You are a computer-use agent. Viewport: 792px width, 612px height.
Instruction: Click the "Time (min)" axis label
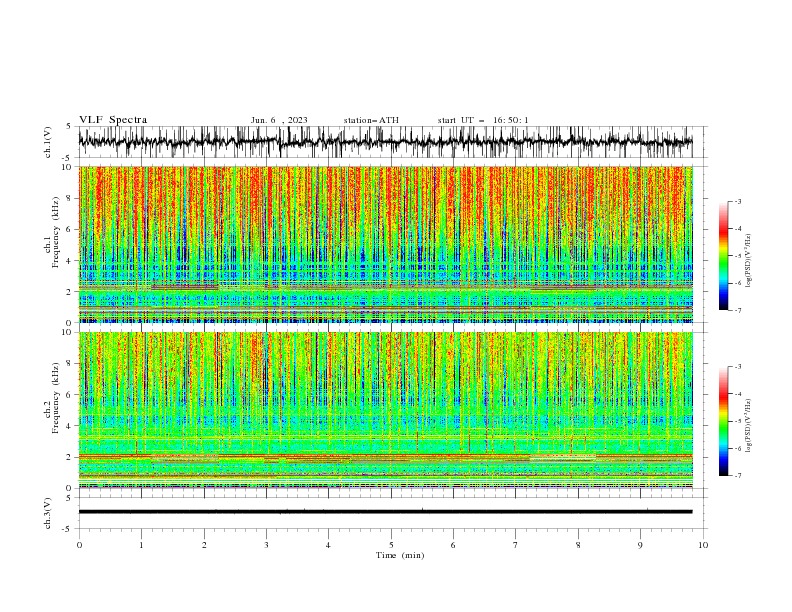(400, 555)
